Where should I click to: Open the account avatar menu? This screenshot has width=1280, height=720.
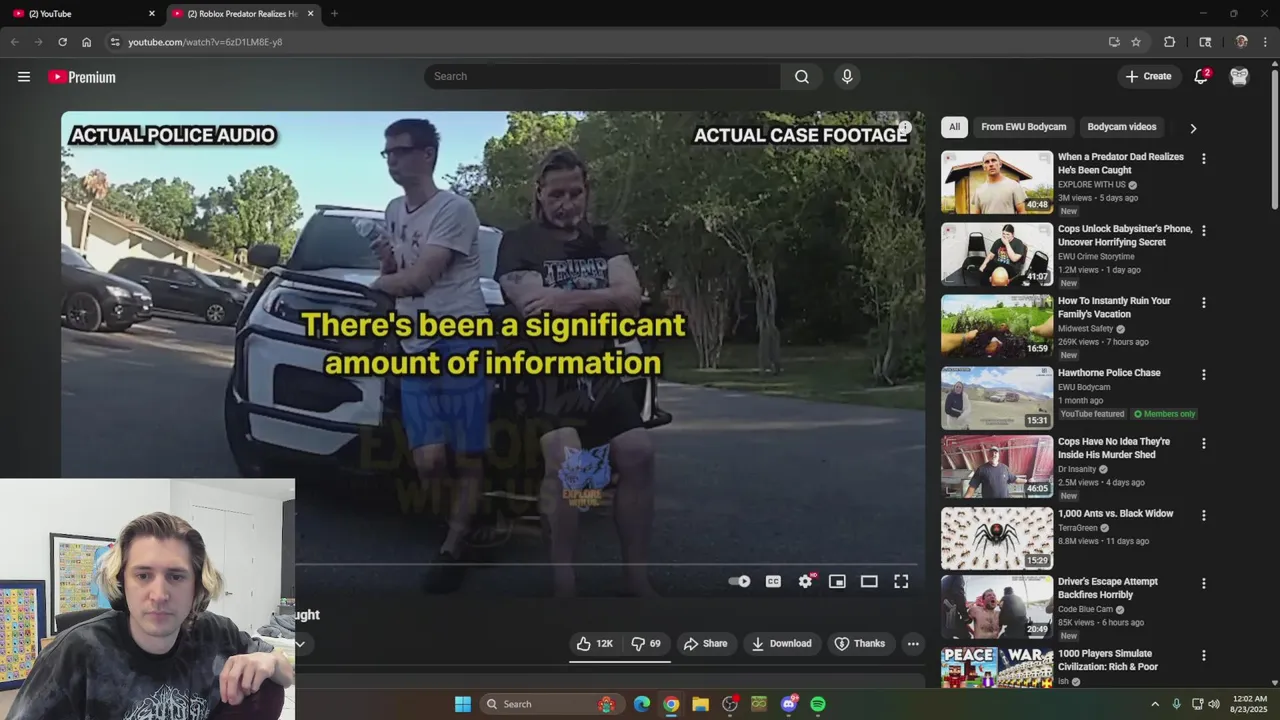1239,77
